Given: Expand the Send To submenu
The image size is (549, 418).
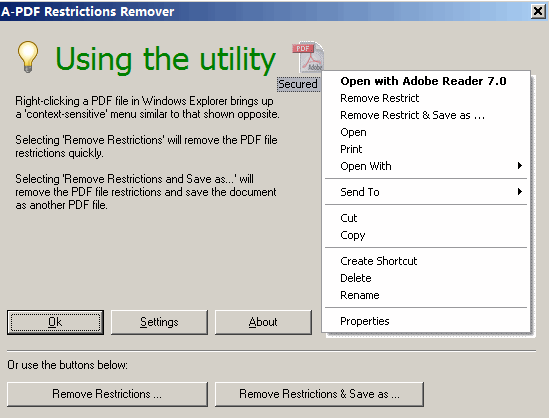Looking at the screenshot, I should coord(426,192).
